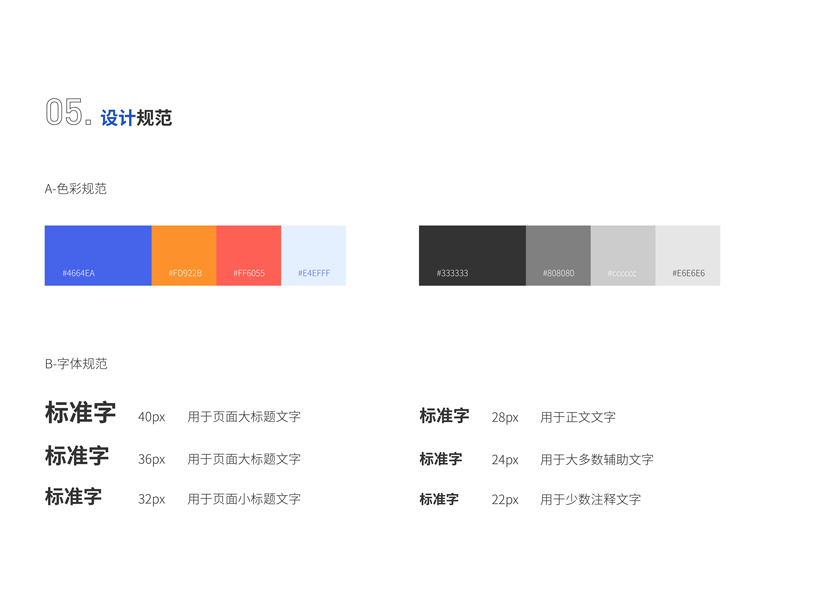Choose the #E6E6E6 pale gray swatch
The height and width of the screenshot is (600, 822).
click(688, 255)
